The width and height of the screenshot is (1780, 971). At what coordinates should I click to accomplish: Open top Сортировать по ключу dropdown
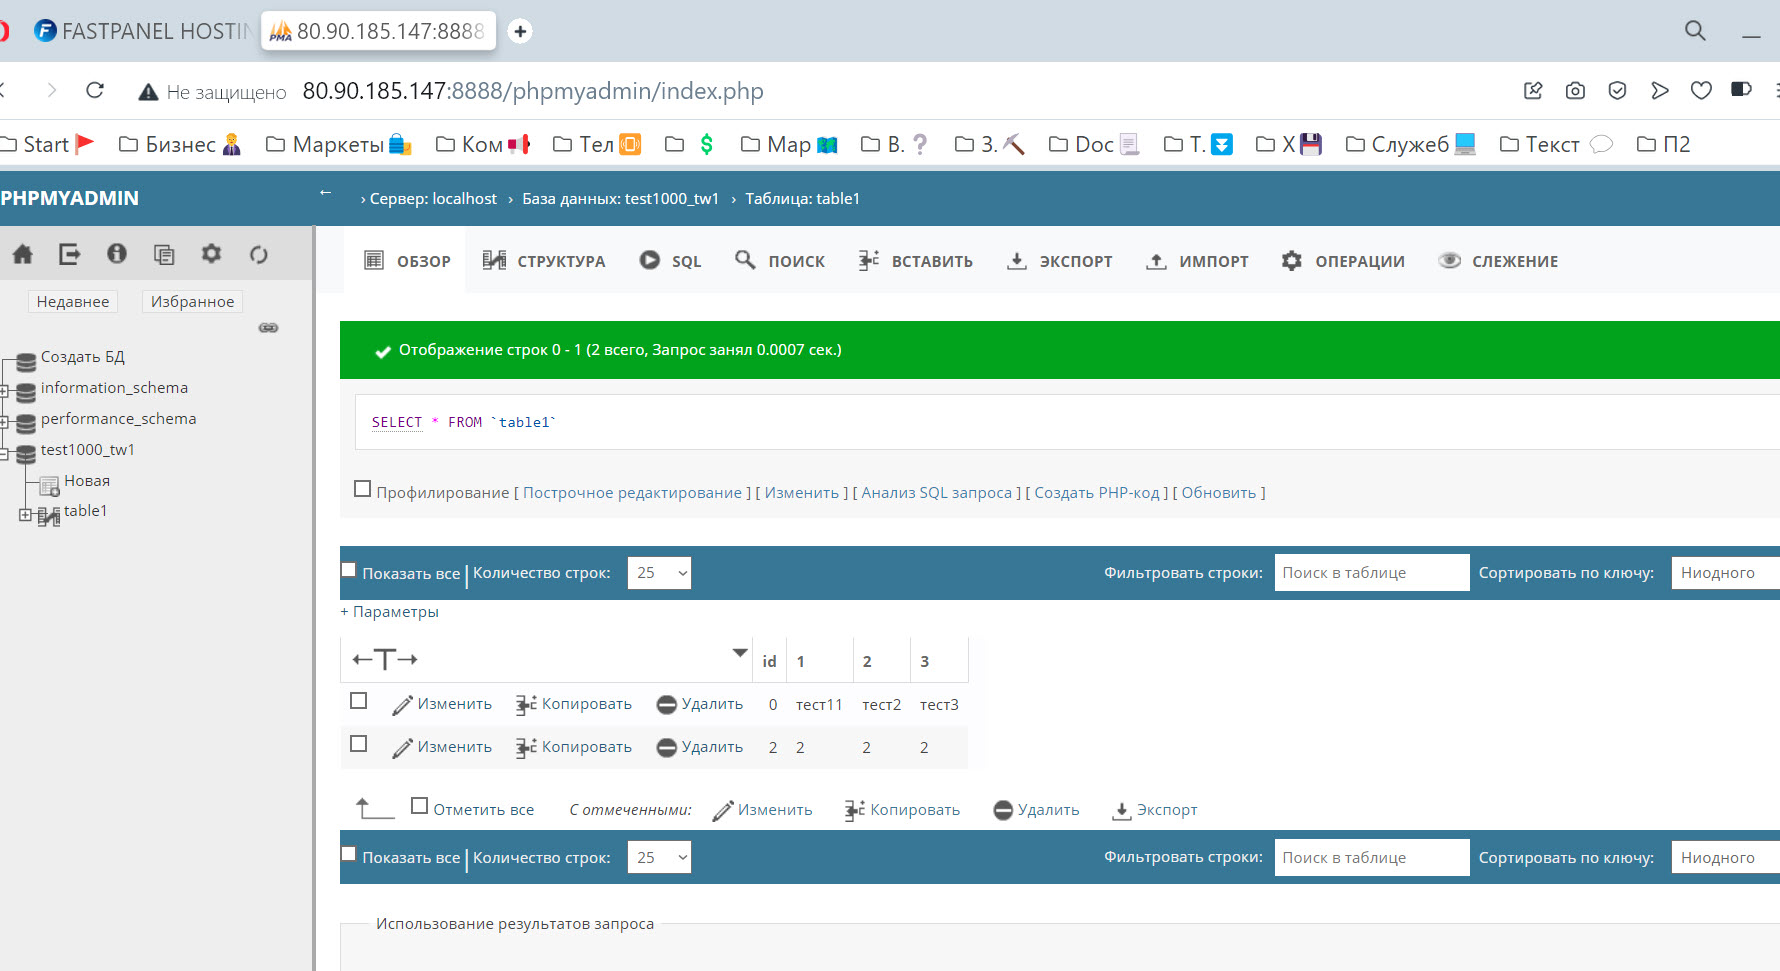tap(1726, 573)
